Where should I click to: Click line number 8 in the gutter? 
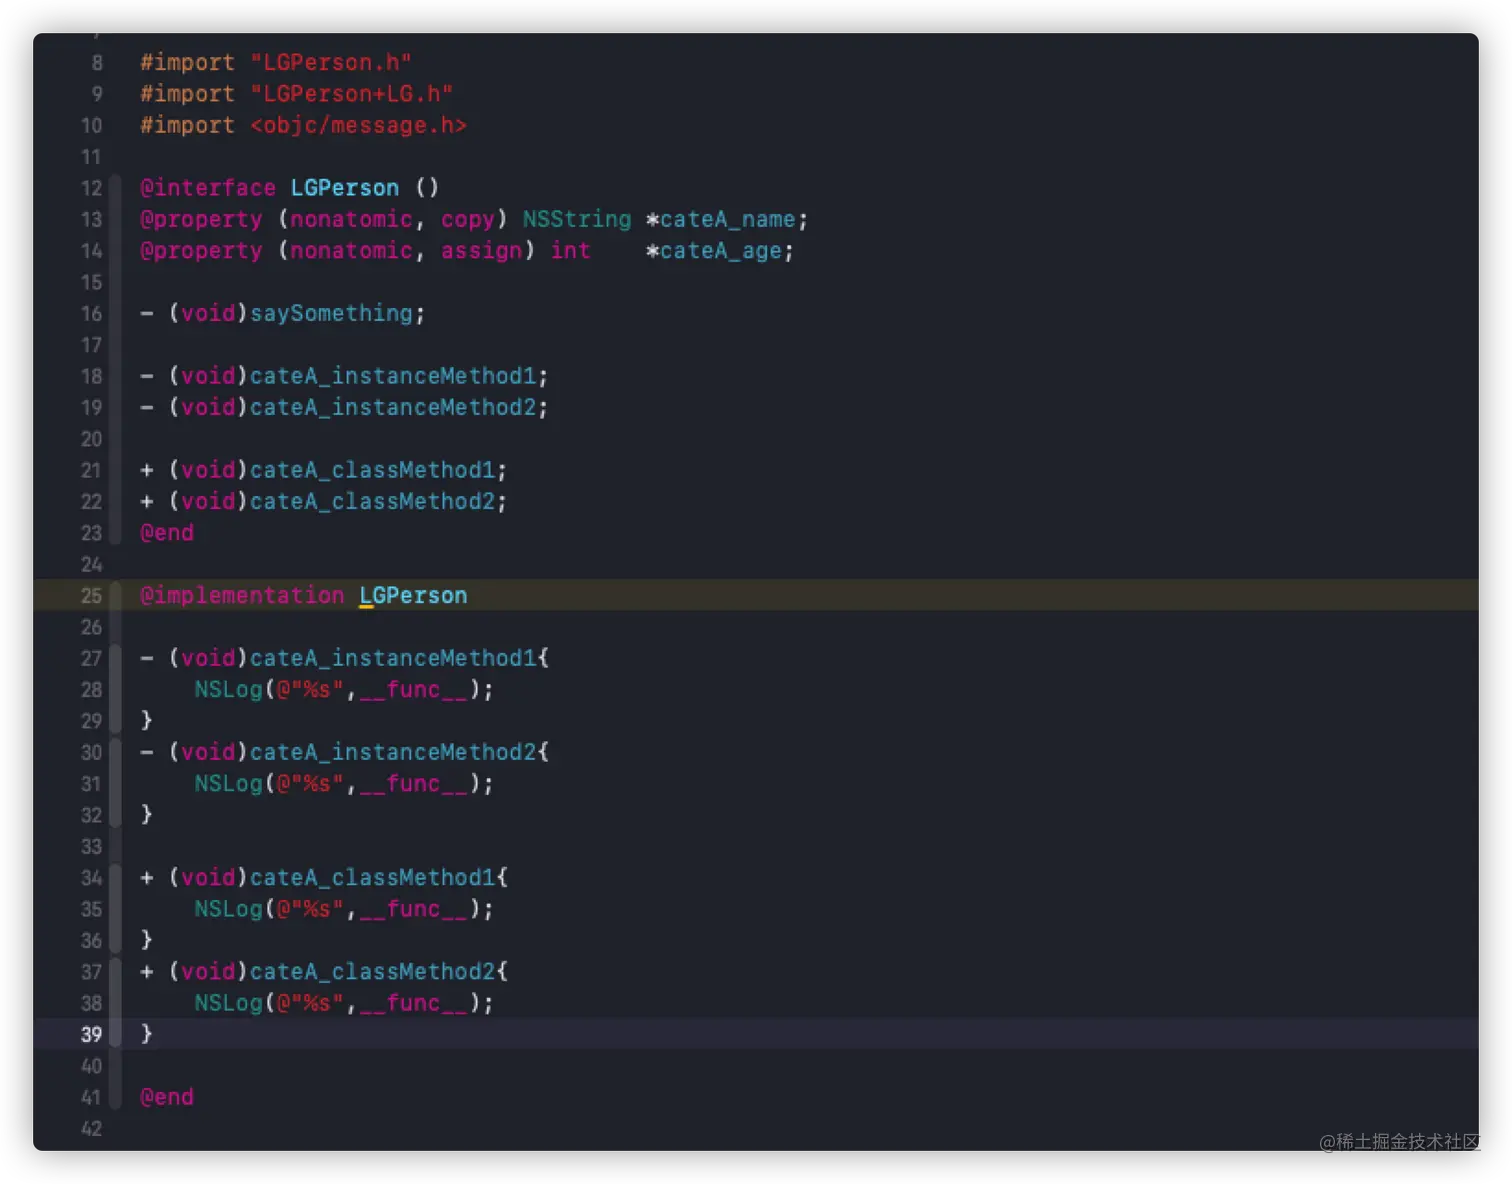click(97, 63)
